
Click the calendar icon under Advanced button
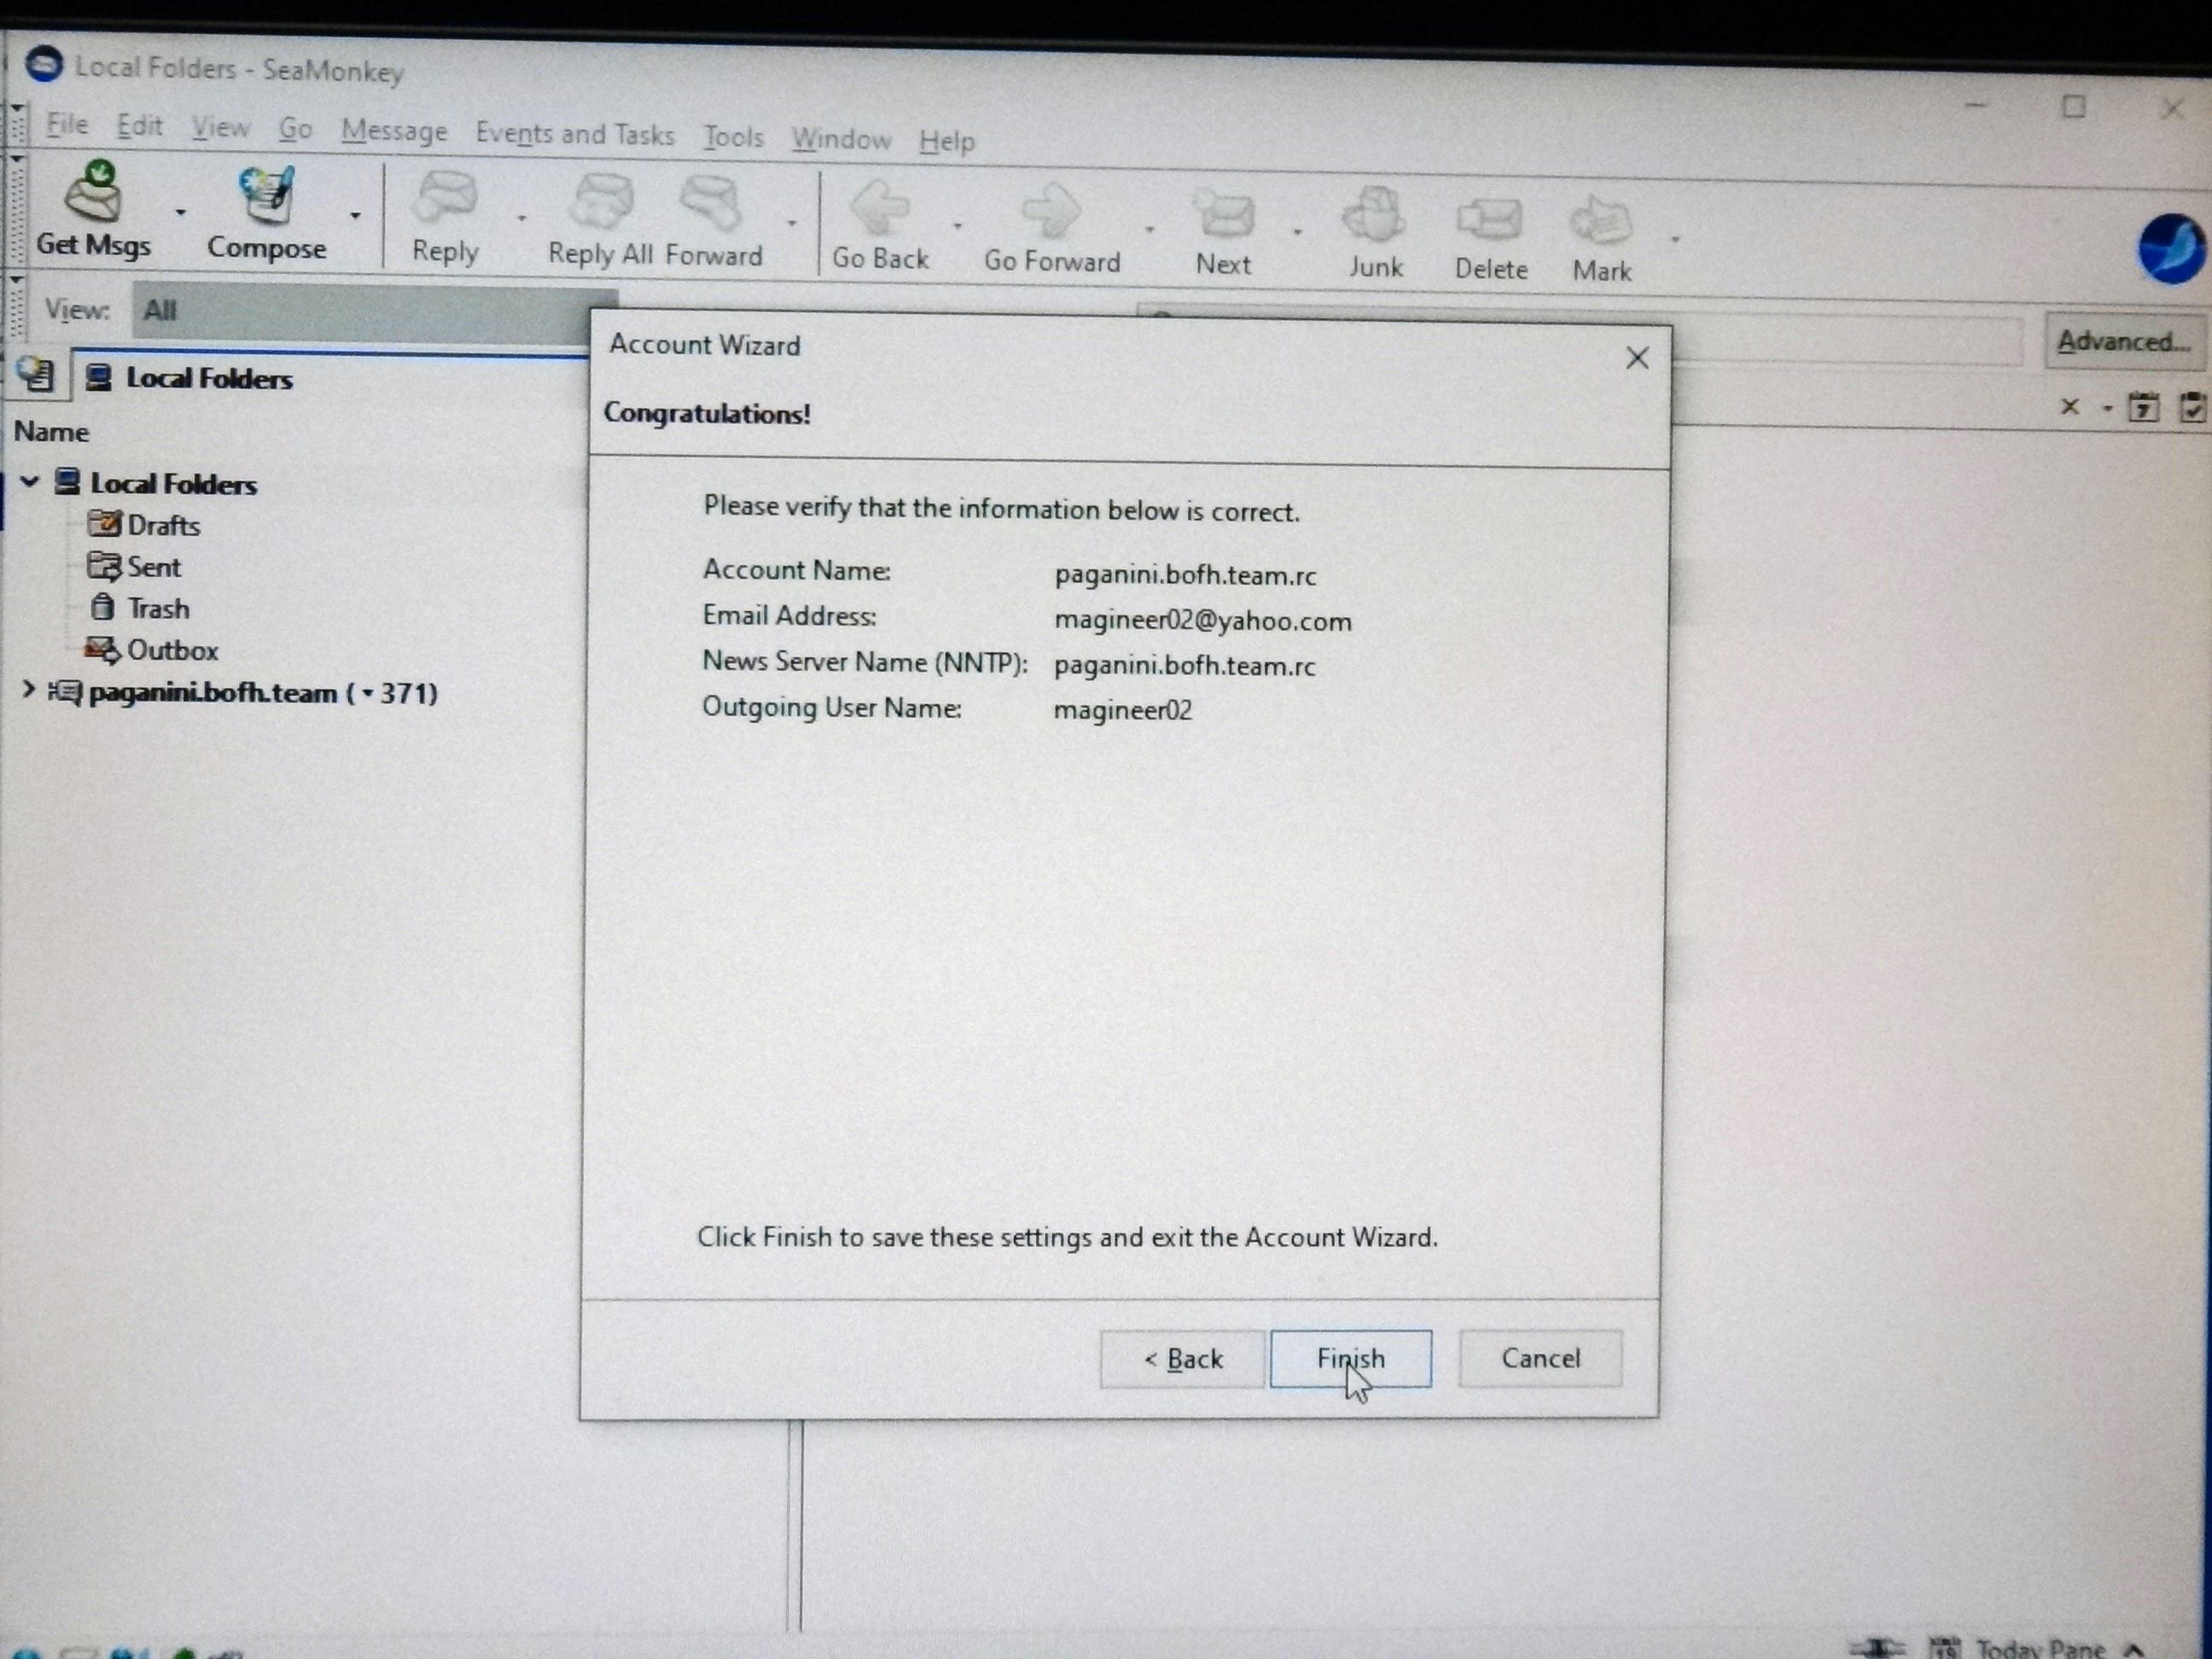point(2142,407)
